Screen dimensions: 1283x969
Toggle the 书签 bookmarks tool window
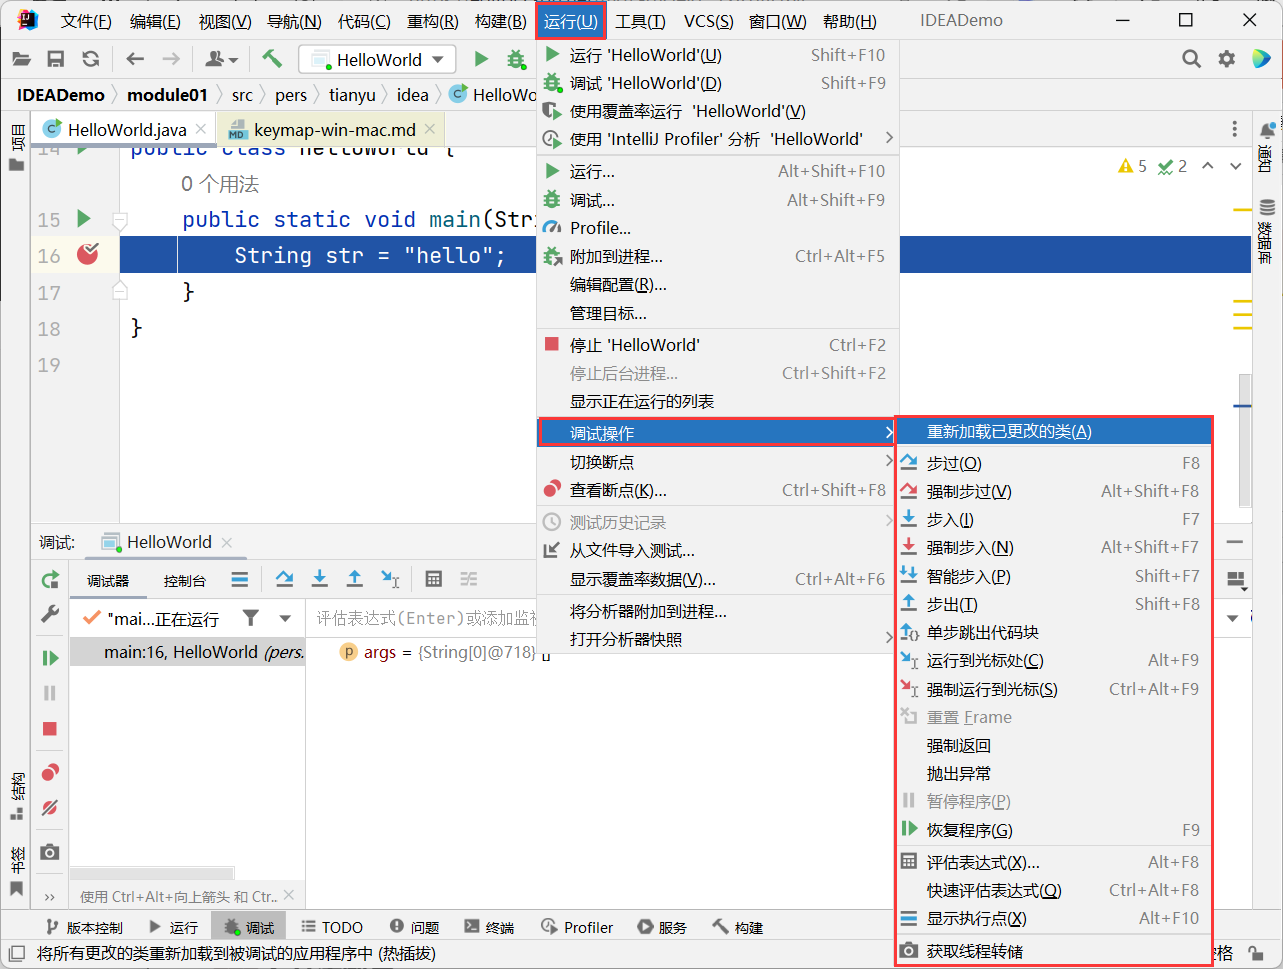click(16, 872)
